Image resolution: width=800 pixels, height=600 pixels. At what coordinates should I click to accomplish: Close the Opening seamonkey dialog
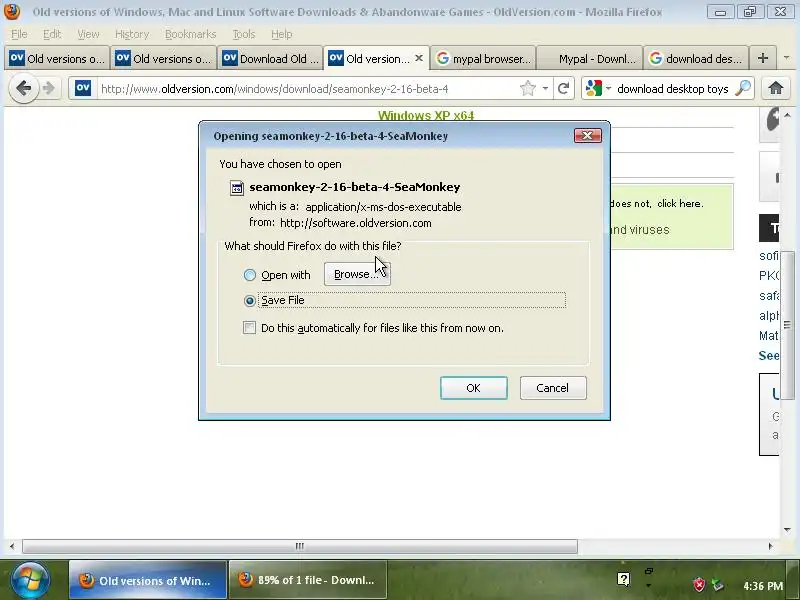click(x=587, y=135)
